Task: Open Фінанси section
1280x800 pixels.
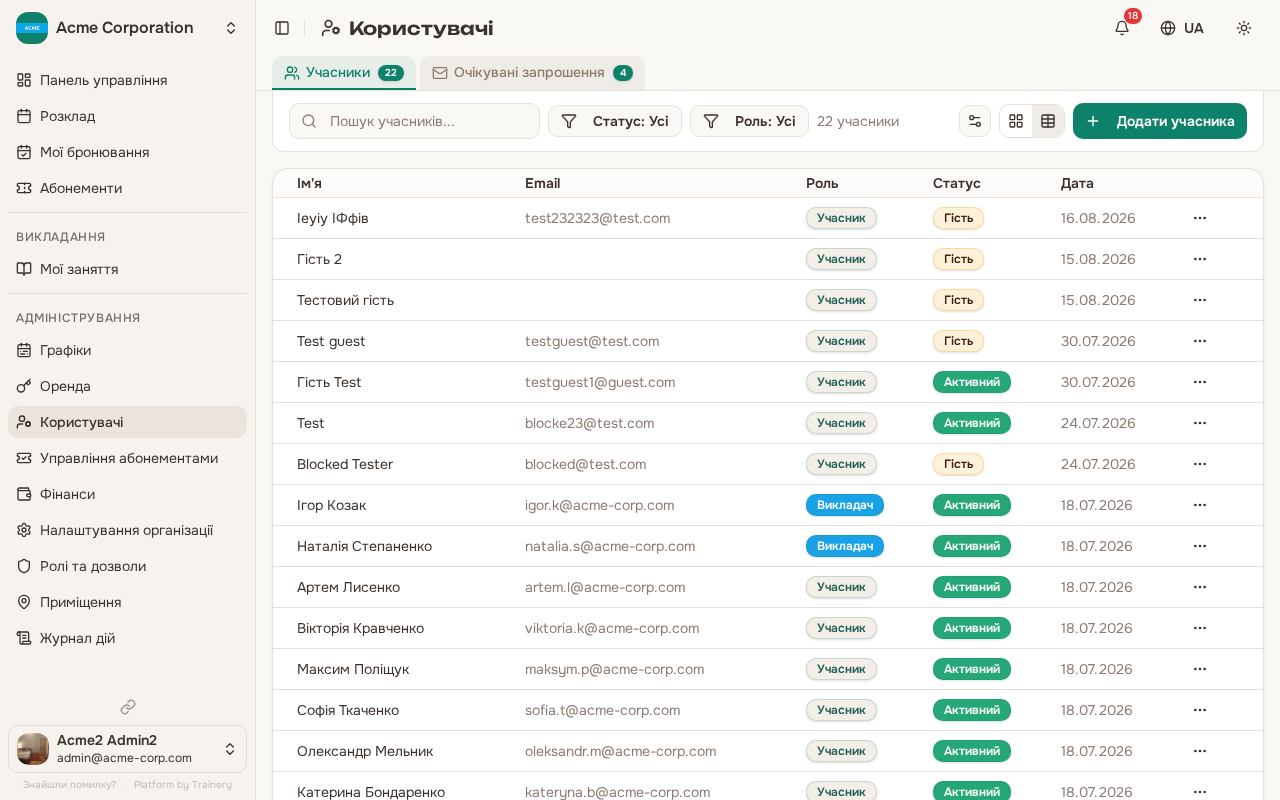Action: [127, 494]
